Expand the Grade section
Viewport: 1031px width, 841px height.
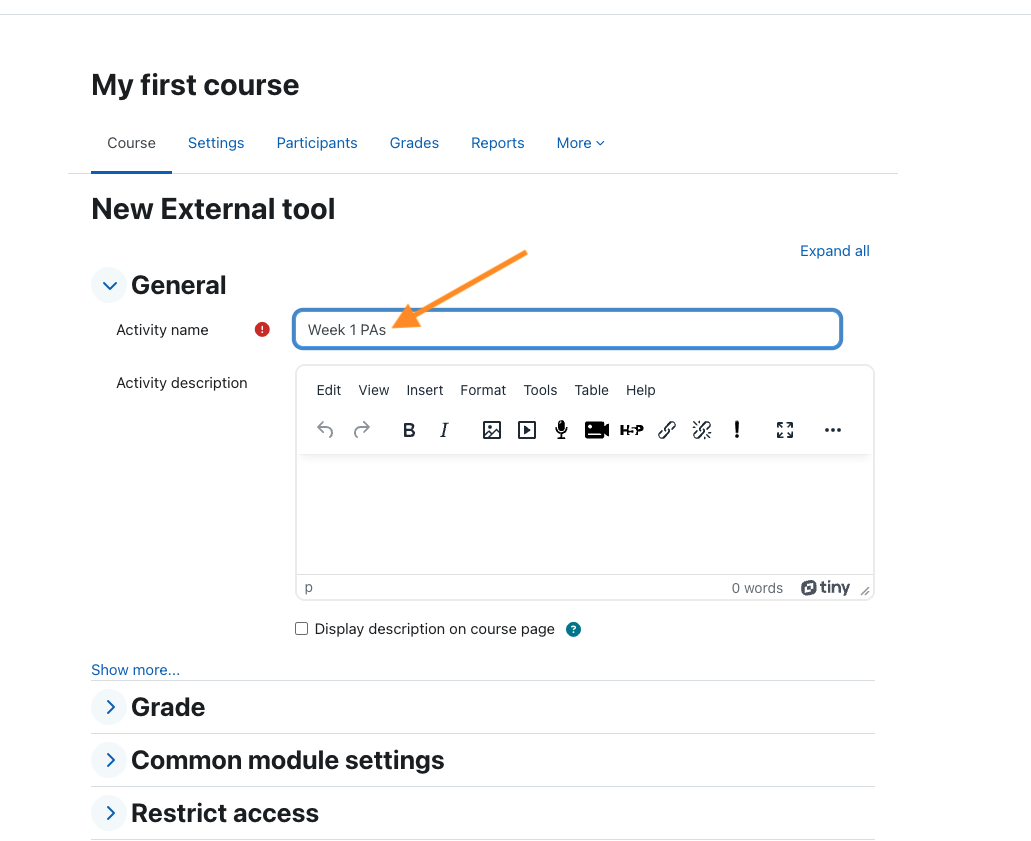tap(109, 708)
